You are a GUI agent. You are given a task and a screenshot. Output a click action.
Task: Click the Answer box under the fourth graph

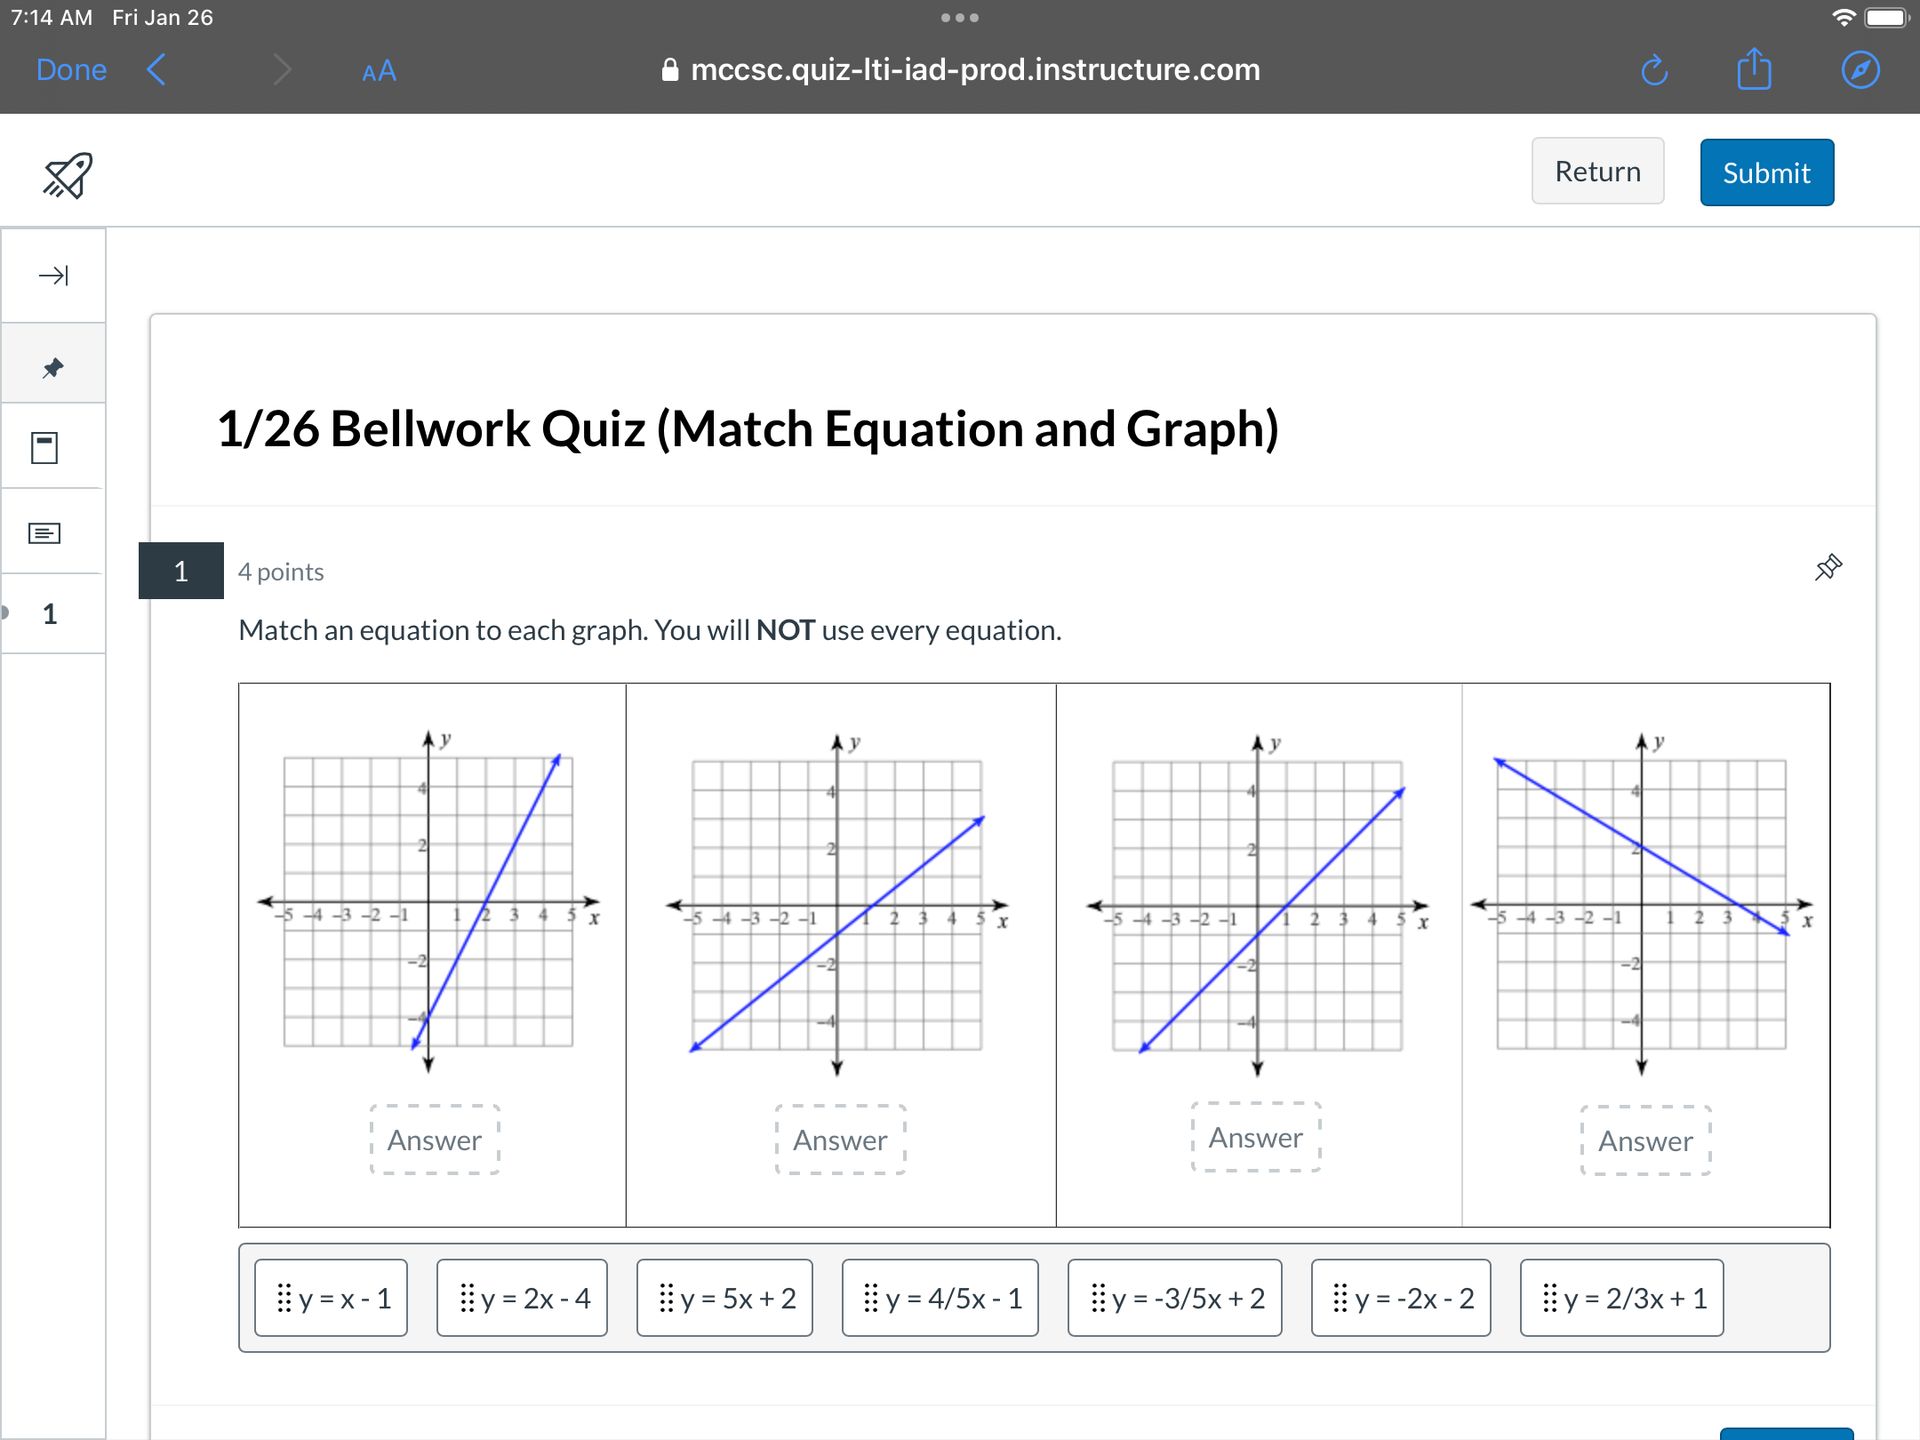pyautogui.click(x=1645, y=1141)
